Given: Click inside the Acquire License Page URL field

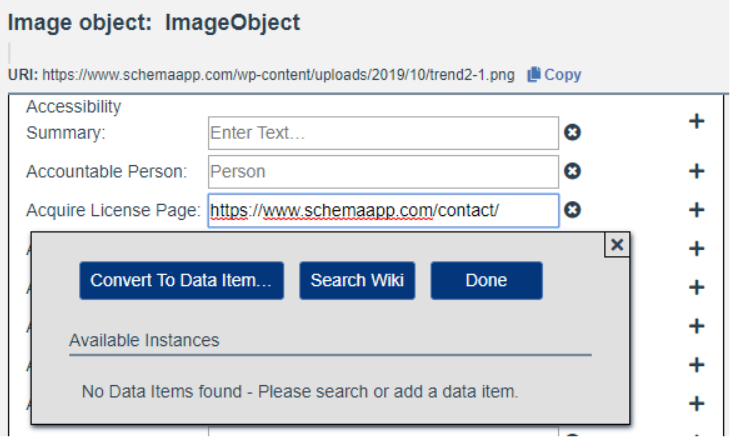Looking at the screenshot, I should coord(383,211).
